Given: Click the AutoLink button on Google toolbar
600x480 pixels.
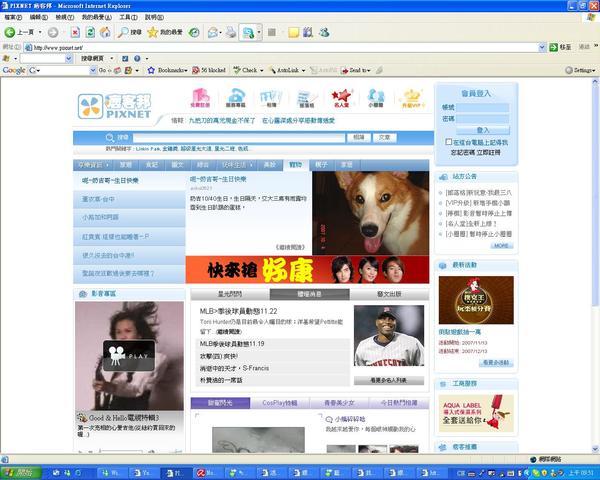Looking at the screenshot, I should (x=284, y=70).
